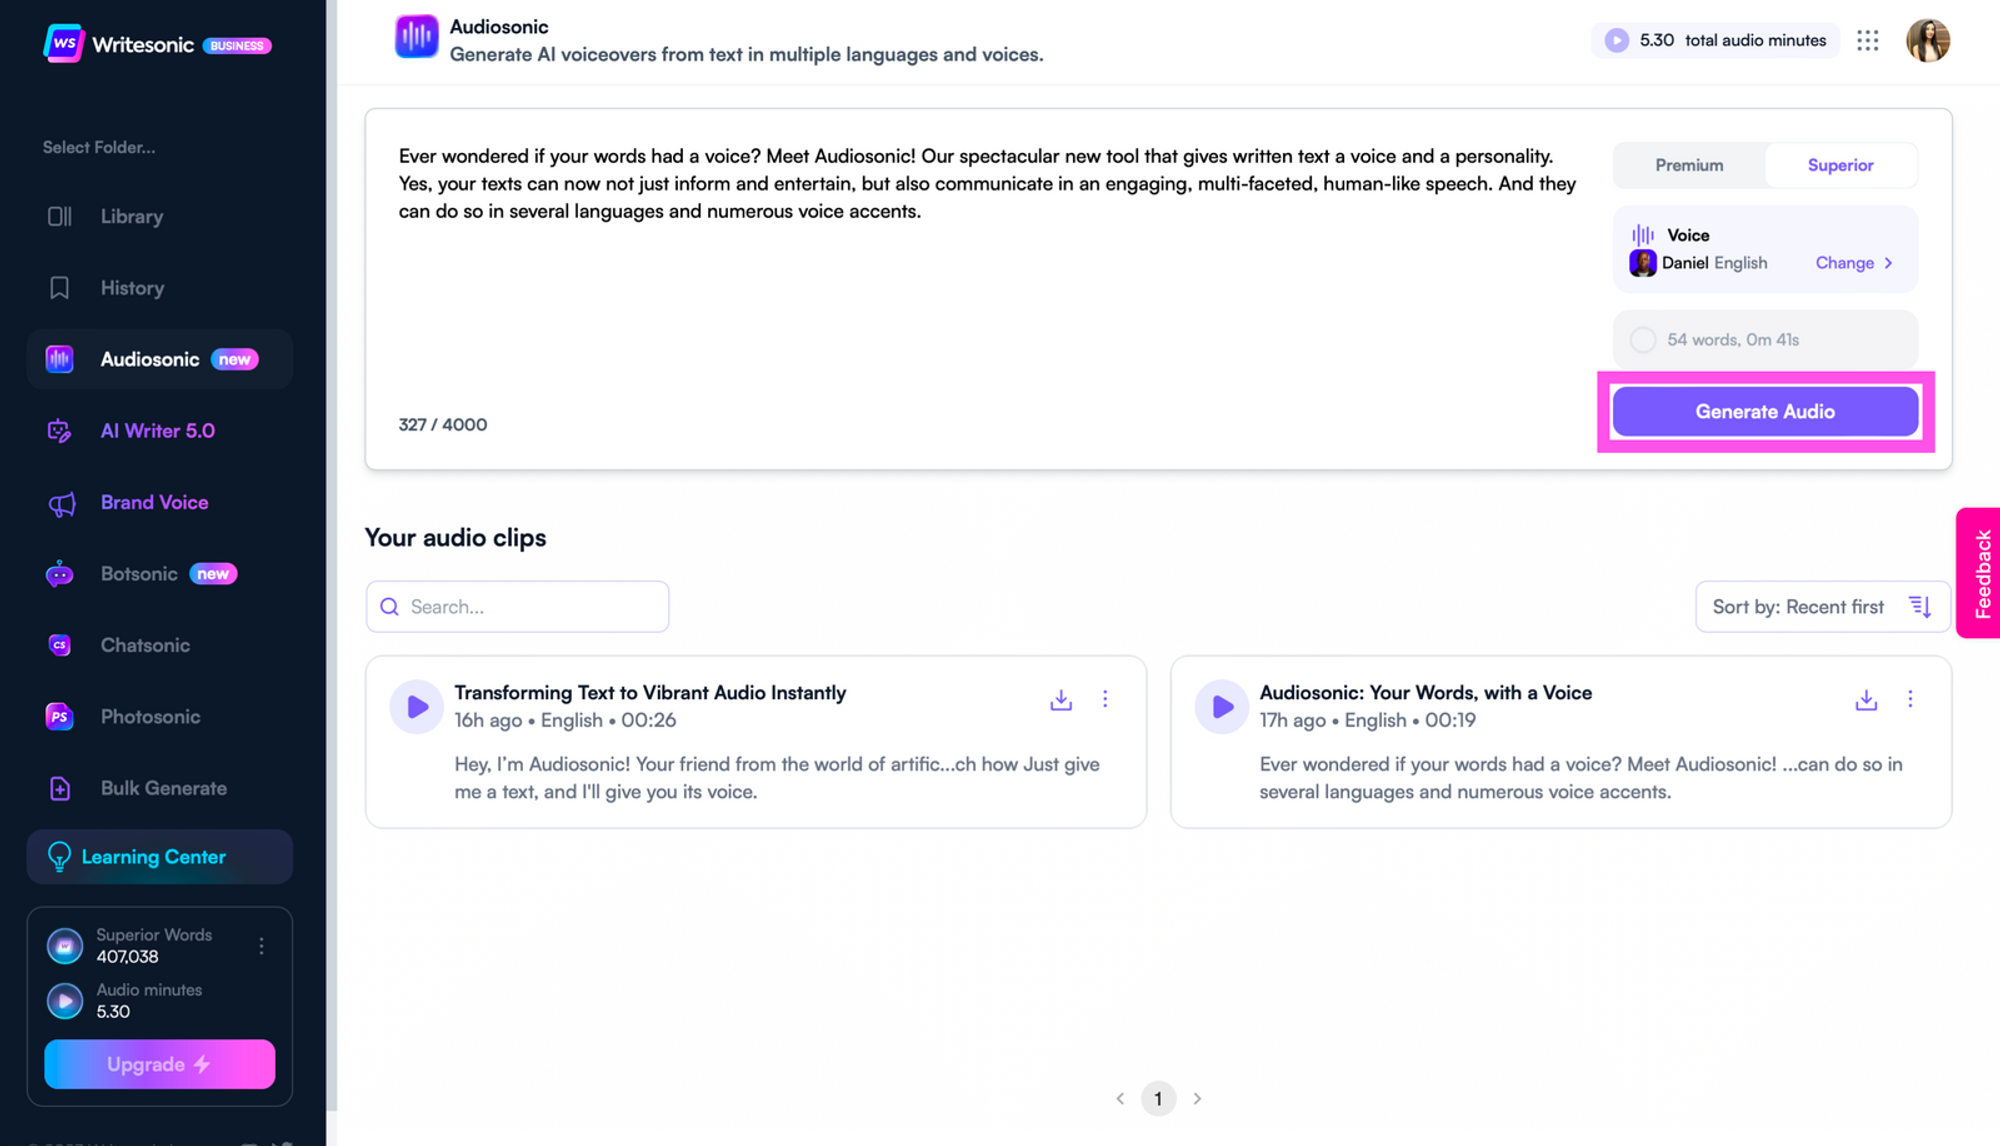This screenshot has width=2000, height=1146.
Task: Click the Bulk Generate icon
Action: pyautogui.click(x=59, y=787)
